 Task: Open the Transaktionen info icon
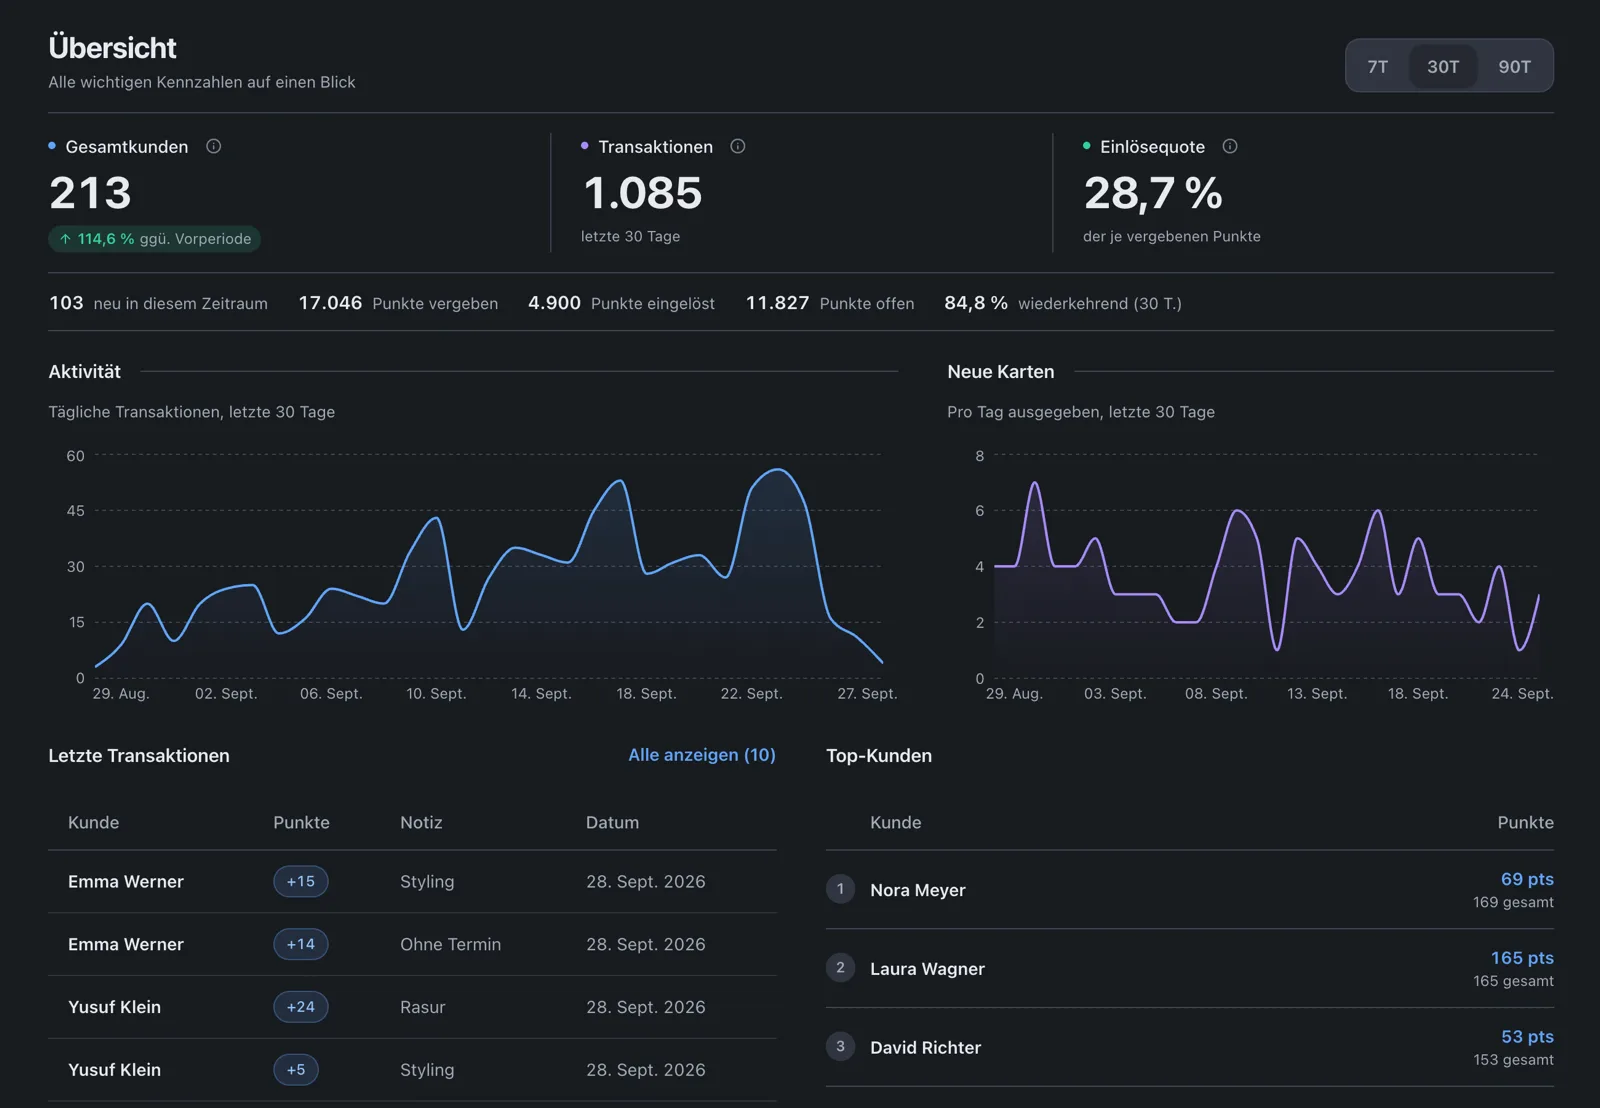tap(738, 146)
